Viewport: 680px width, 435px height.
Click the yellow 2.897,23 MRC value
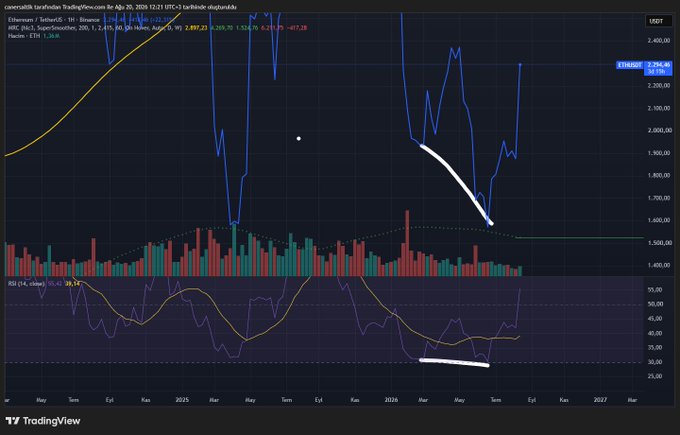[x=196, y=28]
